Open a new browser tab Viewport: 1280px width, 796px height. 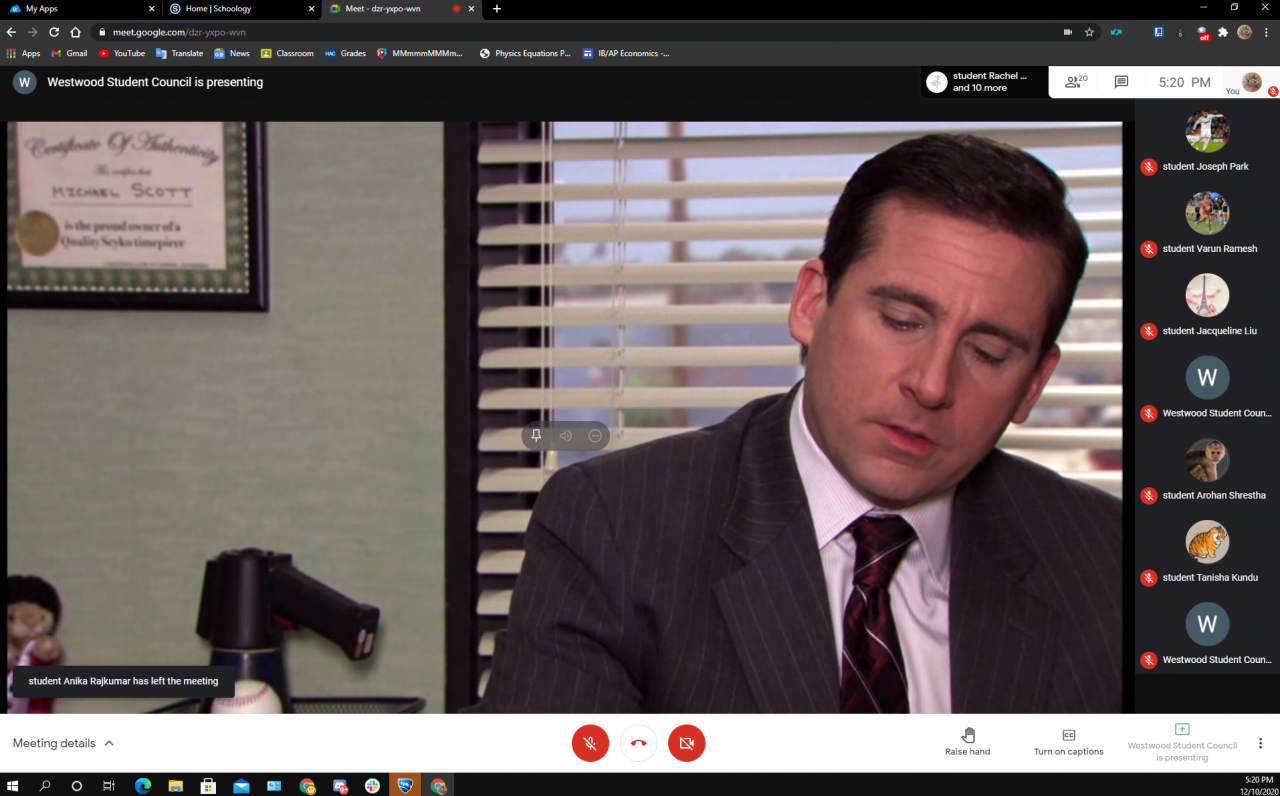(497, 9)
